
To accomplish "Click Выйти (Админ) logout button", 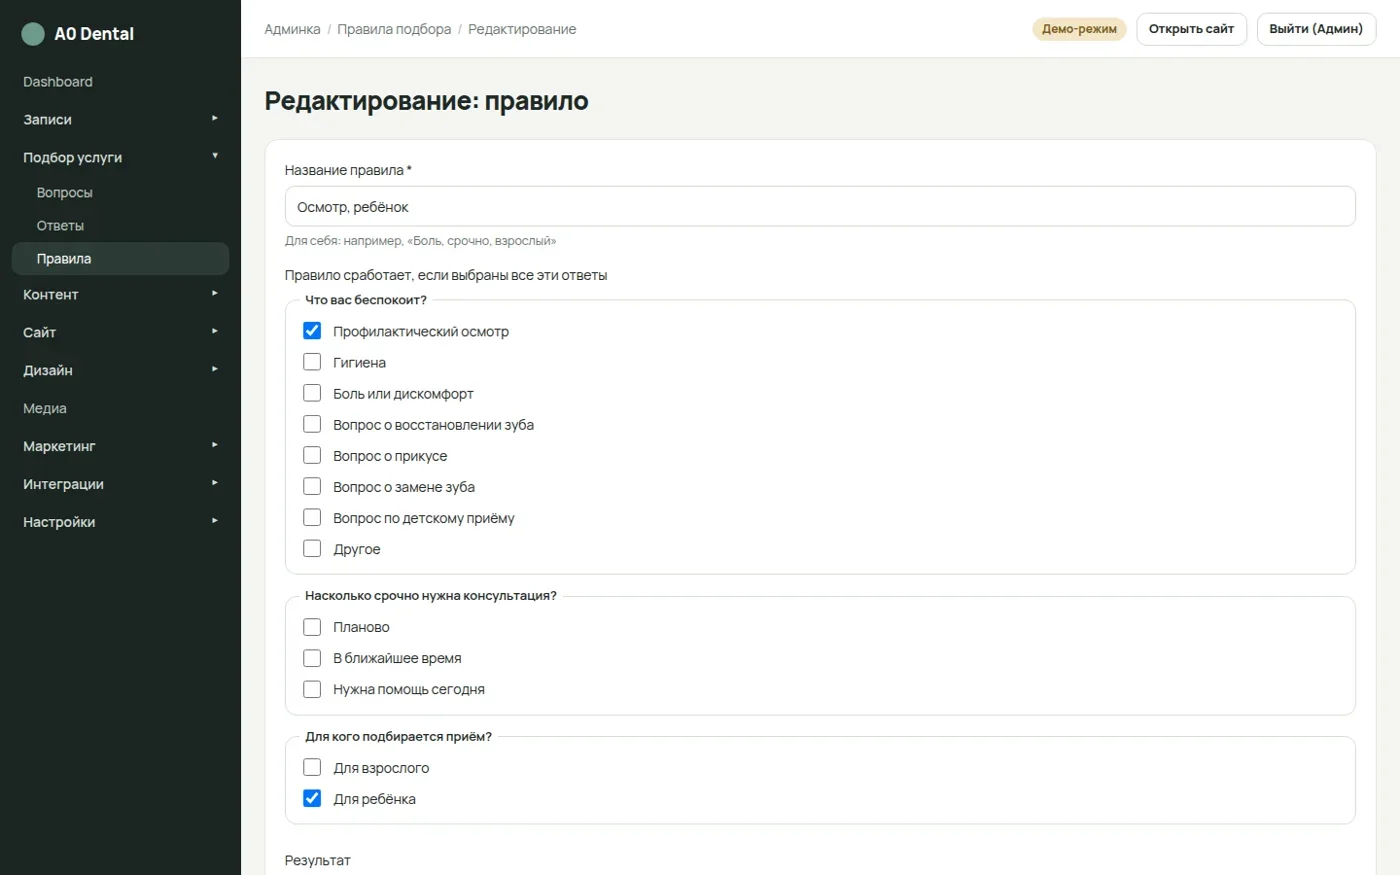I will click(x=1316, y=29).
